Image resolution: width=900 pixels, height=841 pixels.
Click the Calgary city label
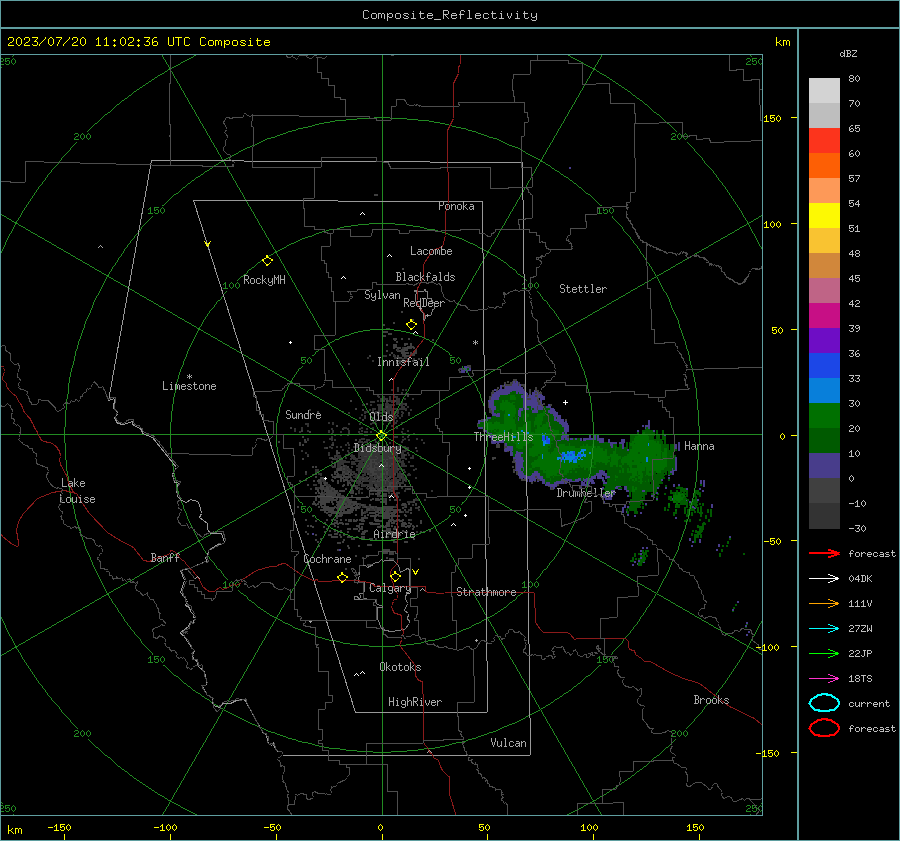[x=390, y=588]
